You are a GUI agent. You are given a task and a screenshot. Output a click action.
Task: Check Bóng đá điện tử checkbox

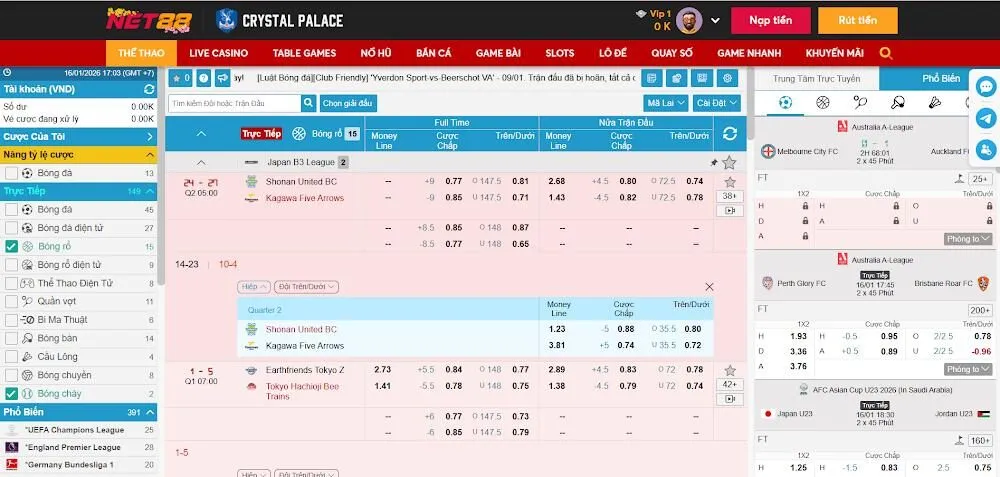(11, 228)
